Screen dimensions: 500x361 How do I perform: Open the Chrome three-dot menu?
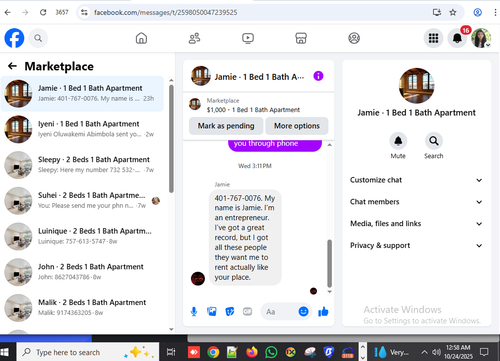coord(495,12)
